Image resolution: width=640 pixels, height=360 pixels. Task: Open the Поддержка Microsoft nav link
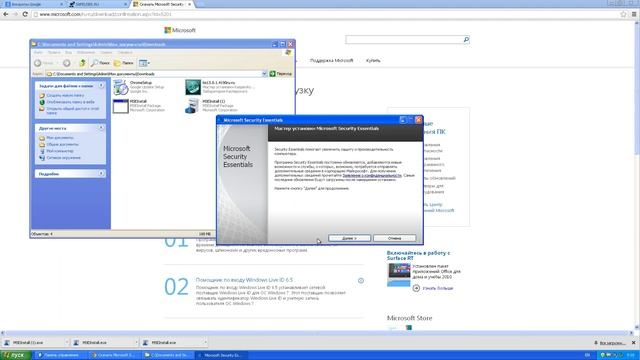click(331, 60)
